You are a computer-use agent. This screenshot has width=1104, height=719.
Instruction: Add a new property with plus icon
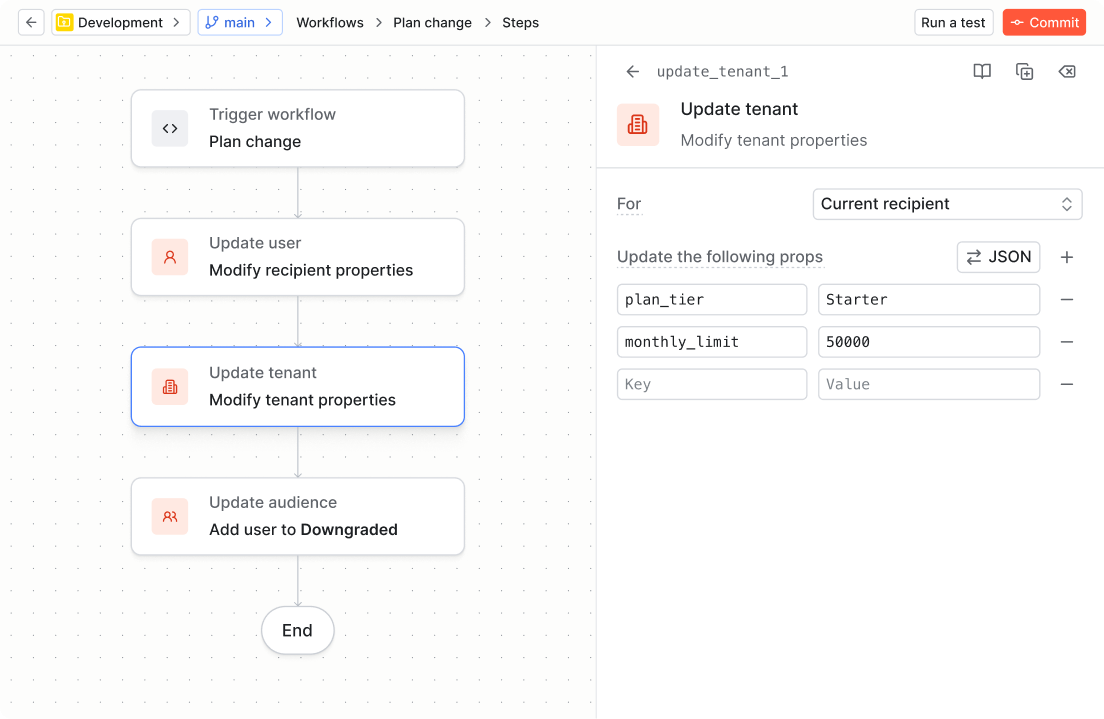pos(1067,257)
